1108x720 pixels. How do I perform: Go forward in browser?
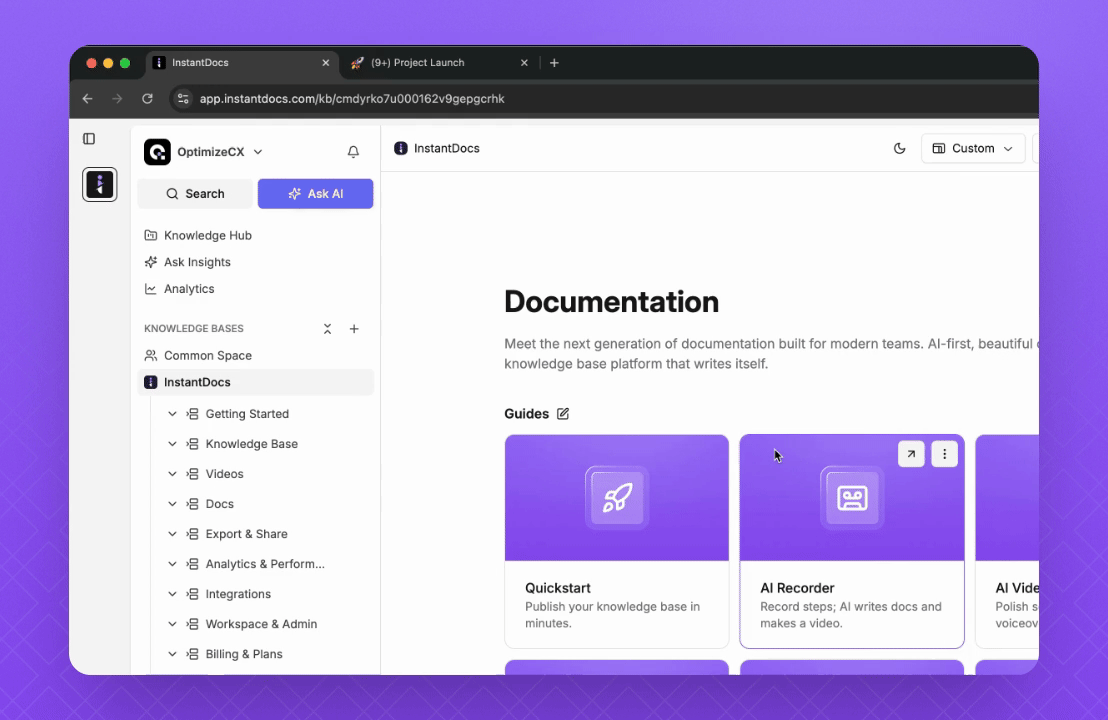tap(117, 99)
